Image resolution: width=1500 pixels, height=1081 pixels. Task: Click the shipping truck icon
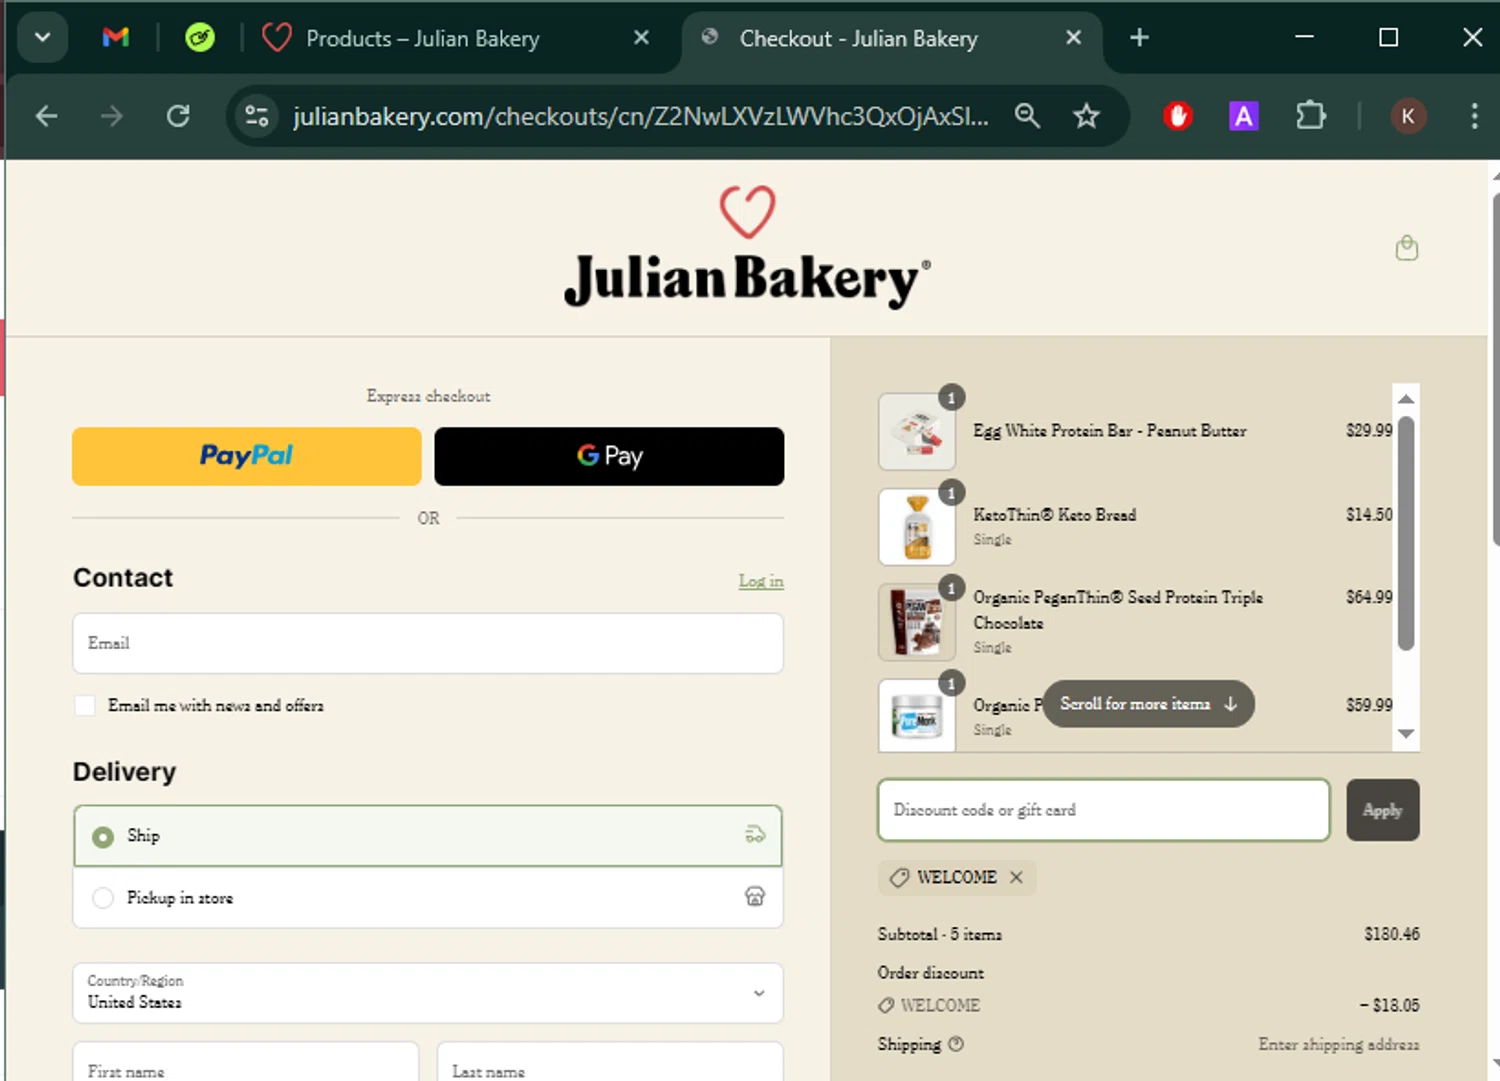tap(755, 835)
